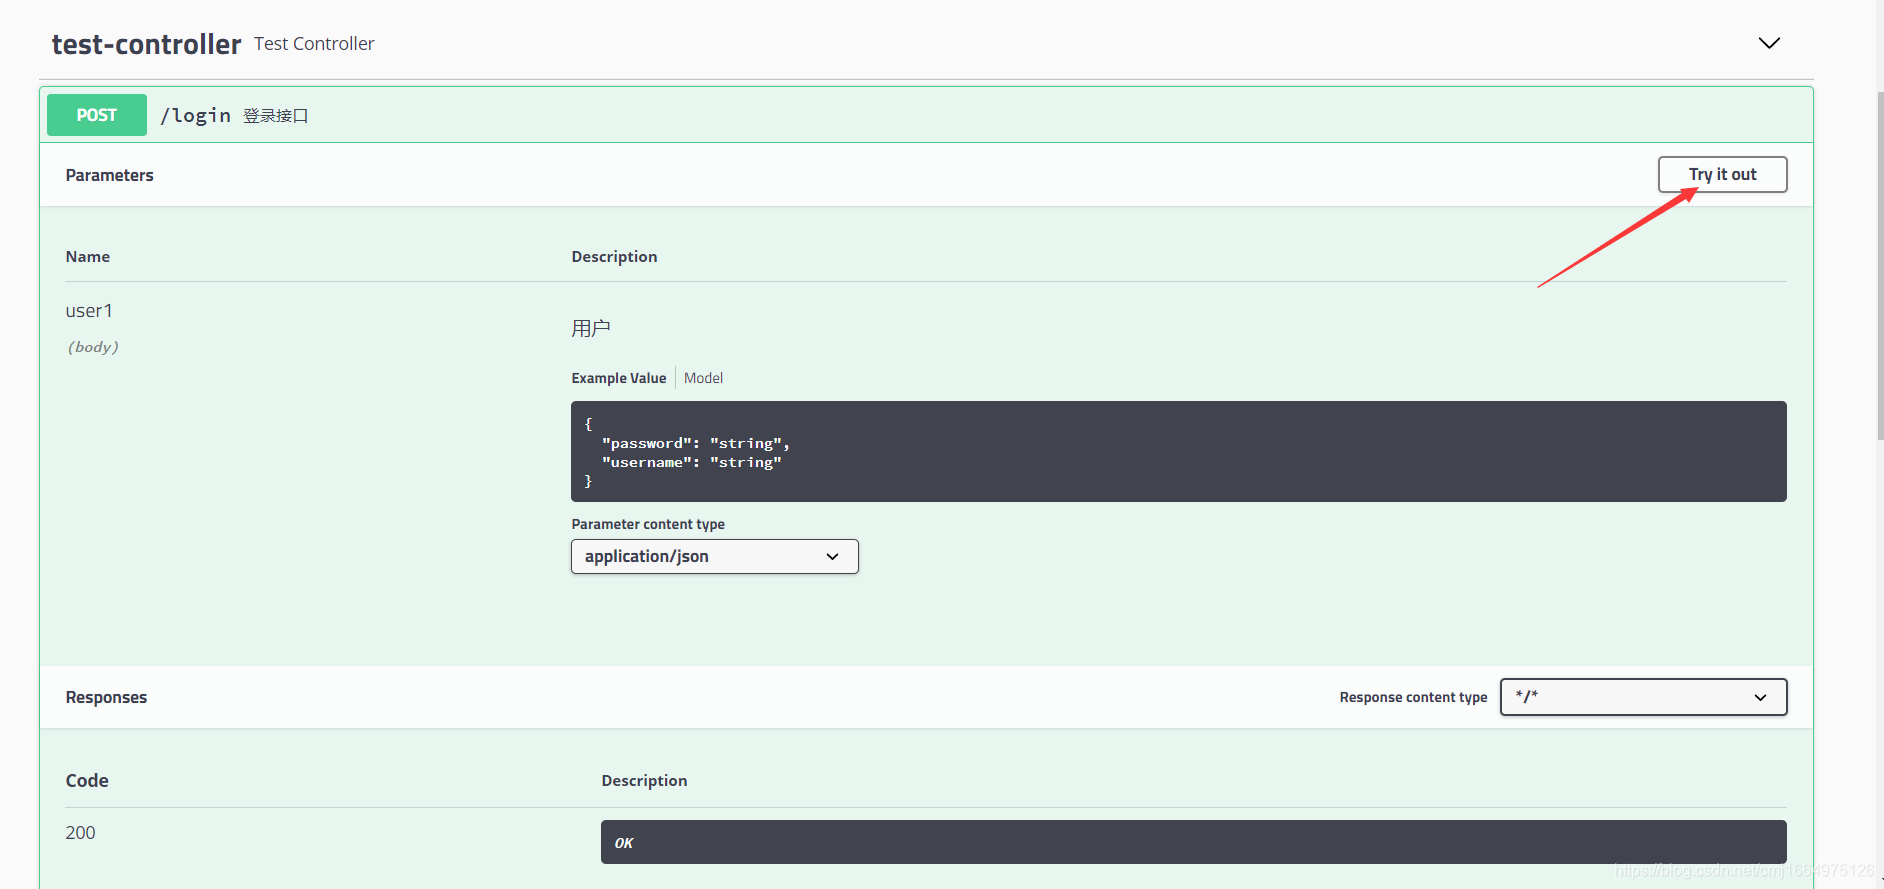Click the Parameters section heading
This screenshot has width=1884, height=889.
109,175
